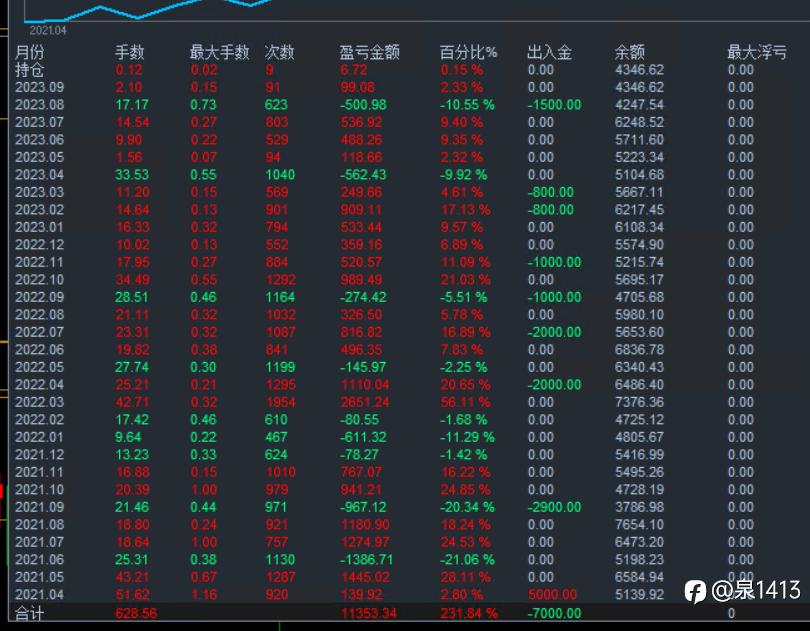This screenshot has height=631, width=810.
Task: Click the 1.16 max lots cell
Action: click(204, 595)
